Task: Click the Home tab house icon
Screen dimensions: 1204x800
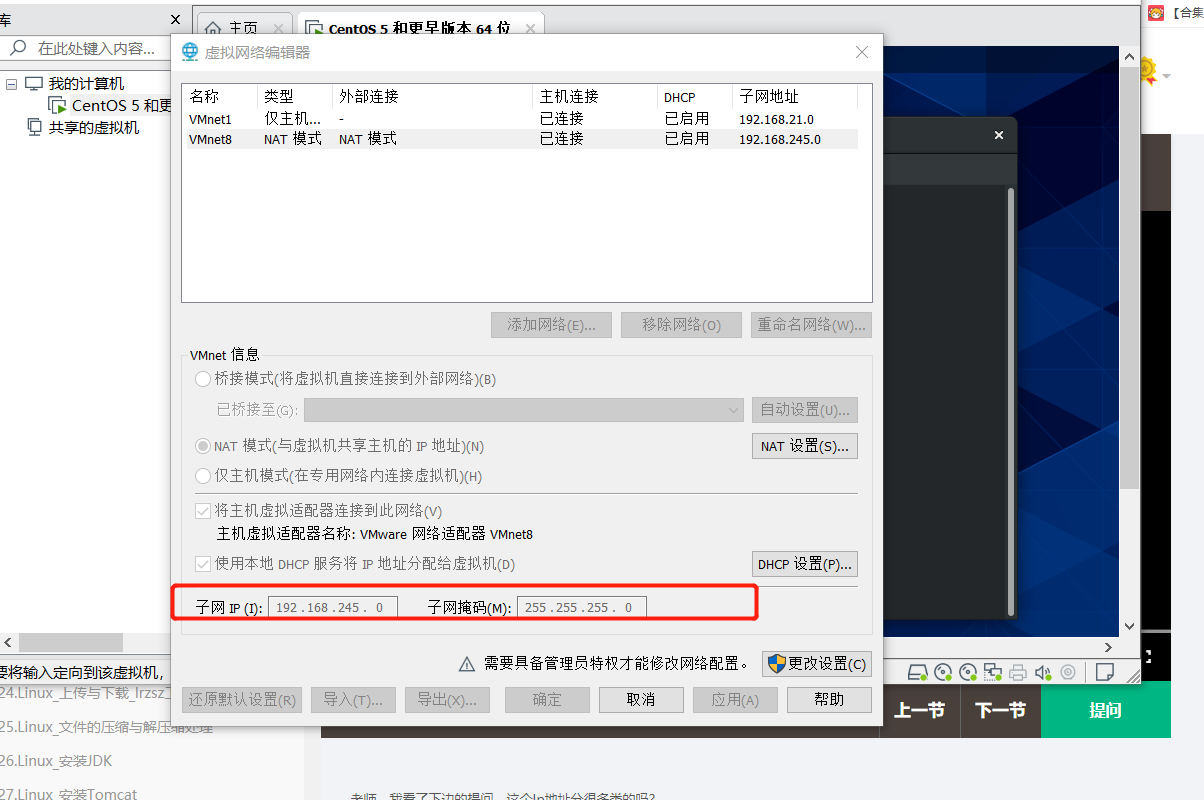Action: pos(213,29)
